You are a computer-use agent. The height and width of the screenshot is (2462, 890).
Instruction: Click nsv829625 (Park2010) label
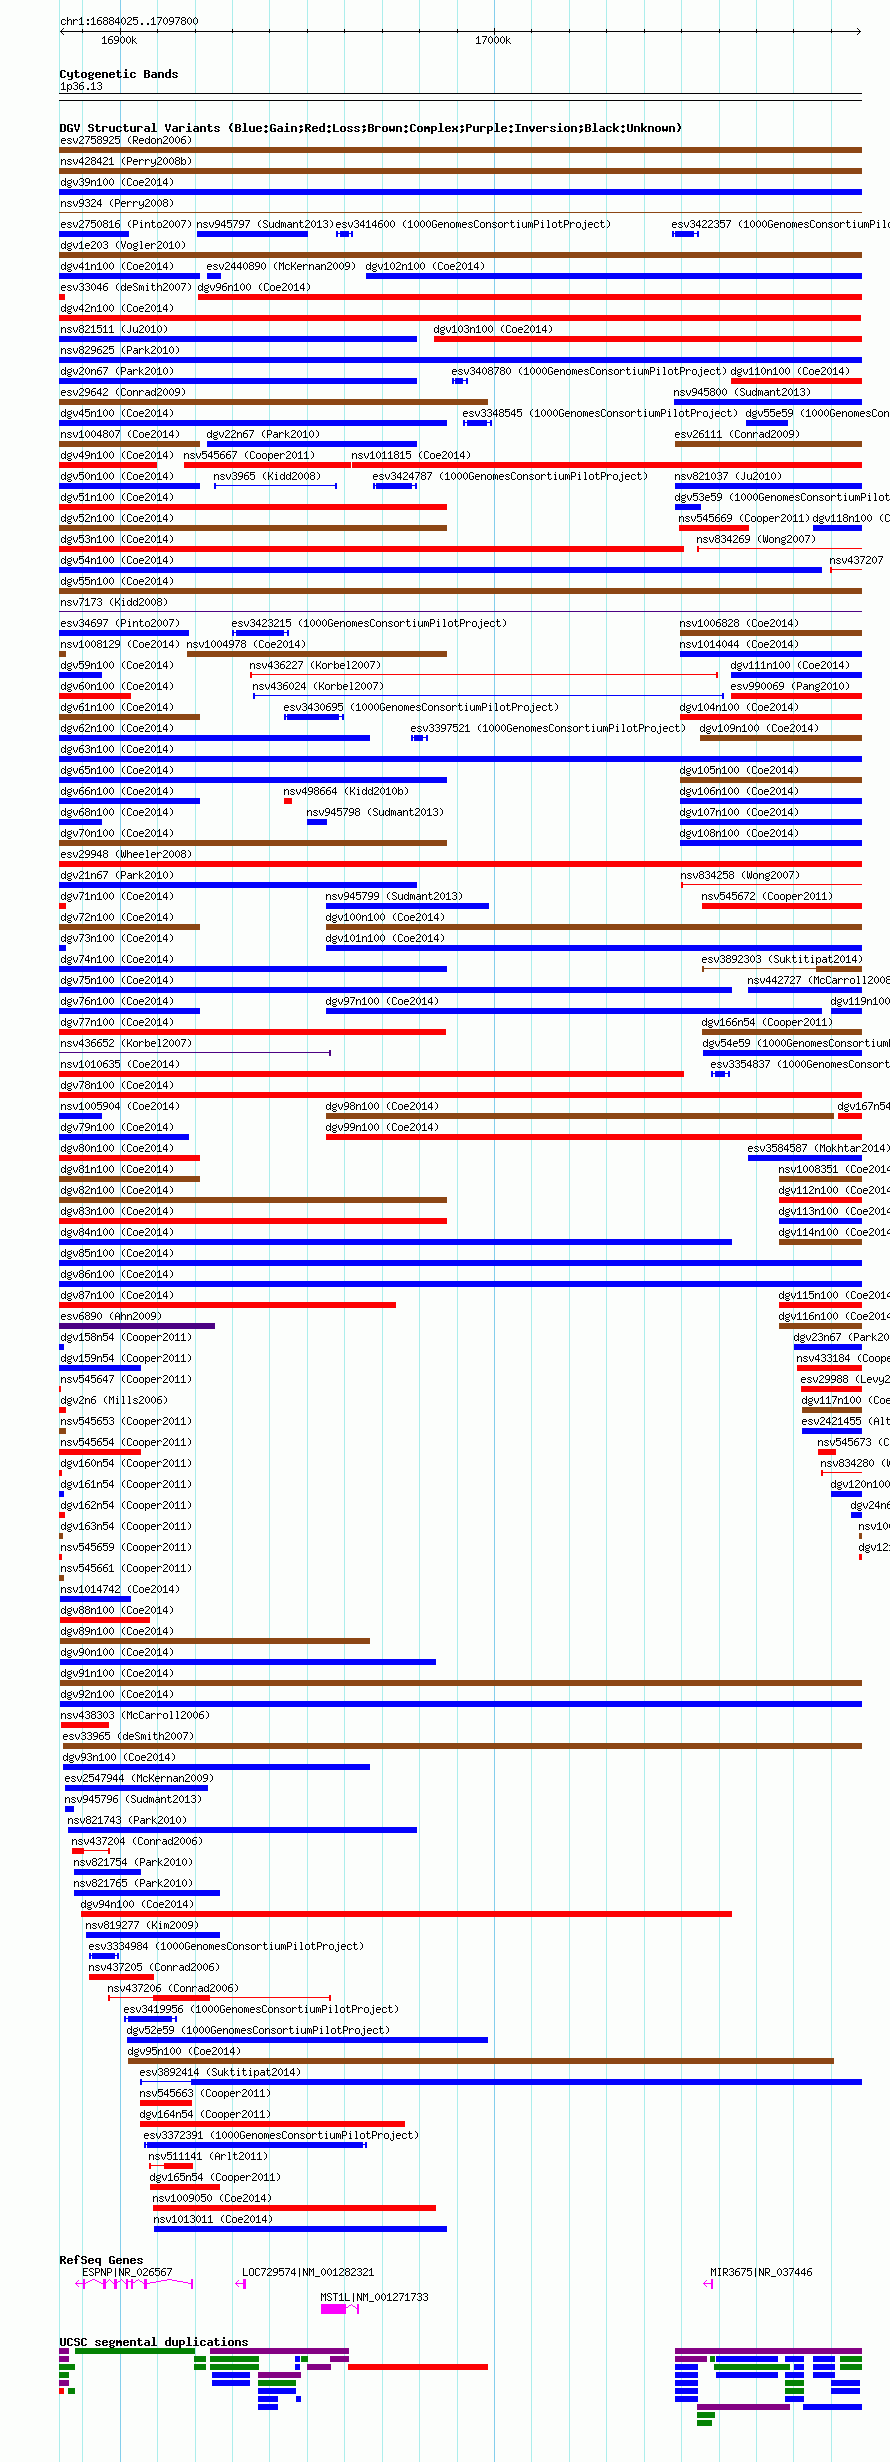(120, 350)
